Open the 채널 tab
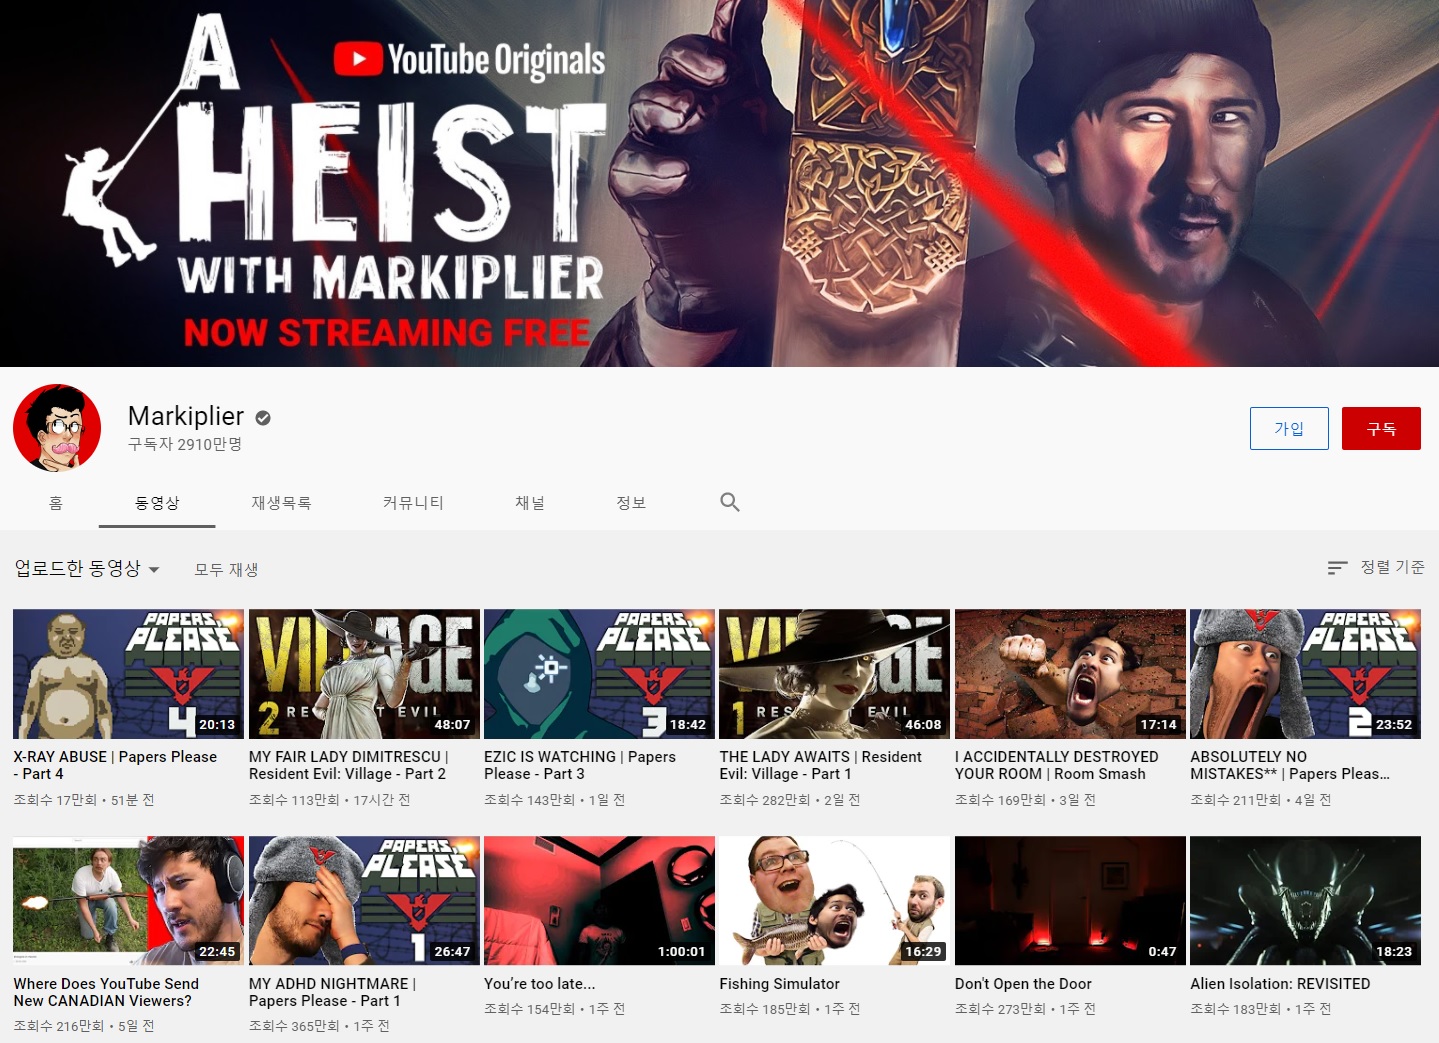Screen dimensions: 1439x1043 click(530, 503)
